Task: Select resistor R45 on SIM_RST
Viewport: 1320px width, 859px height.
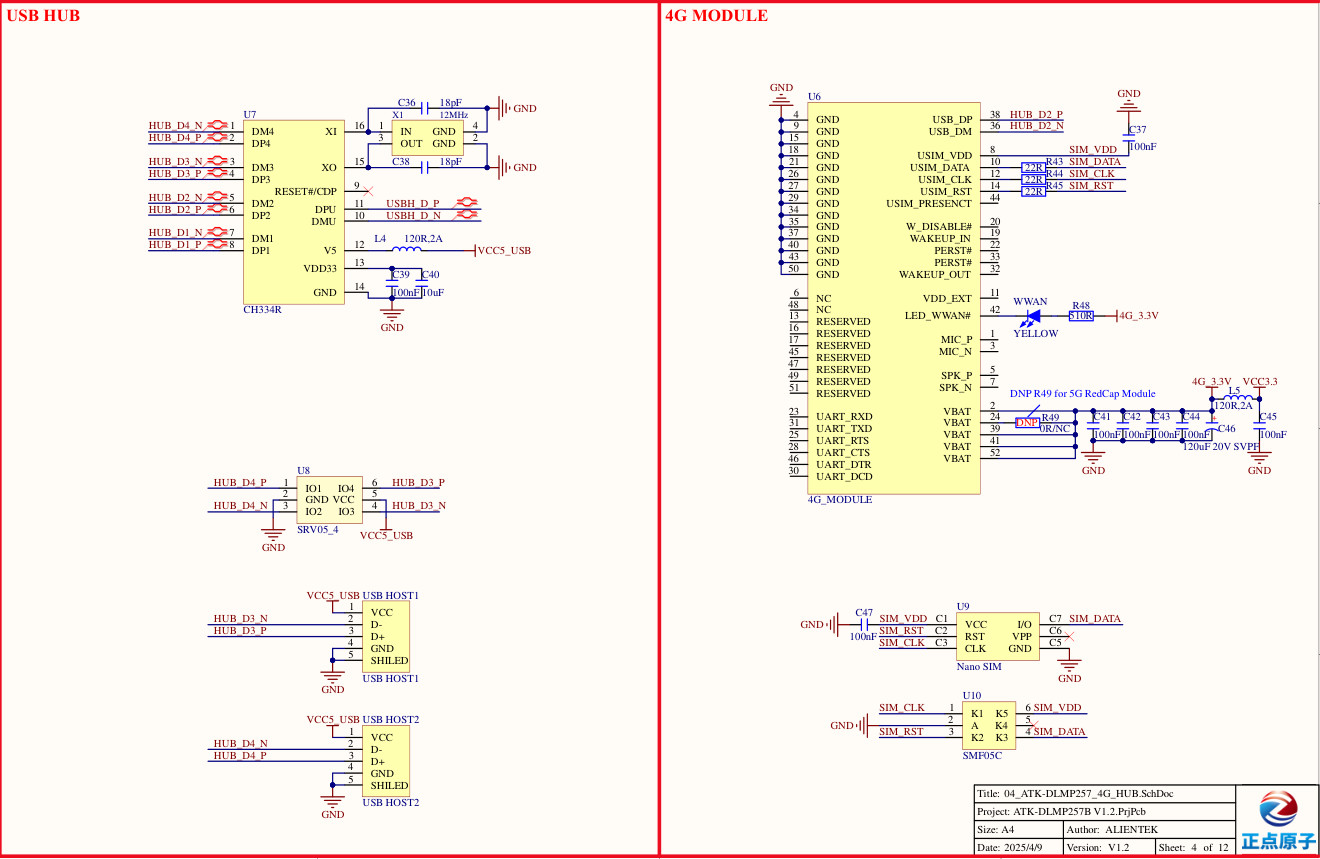Action: click(x=1034, y=191)
